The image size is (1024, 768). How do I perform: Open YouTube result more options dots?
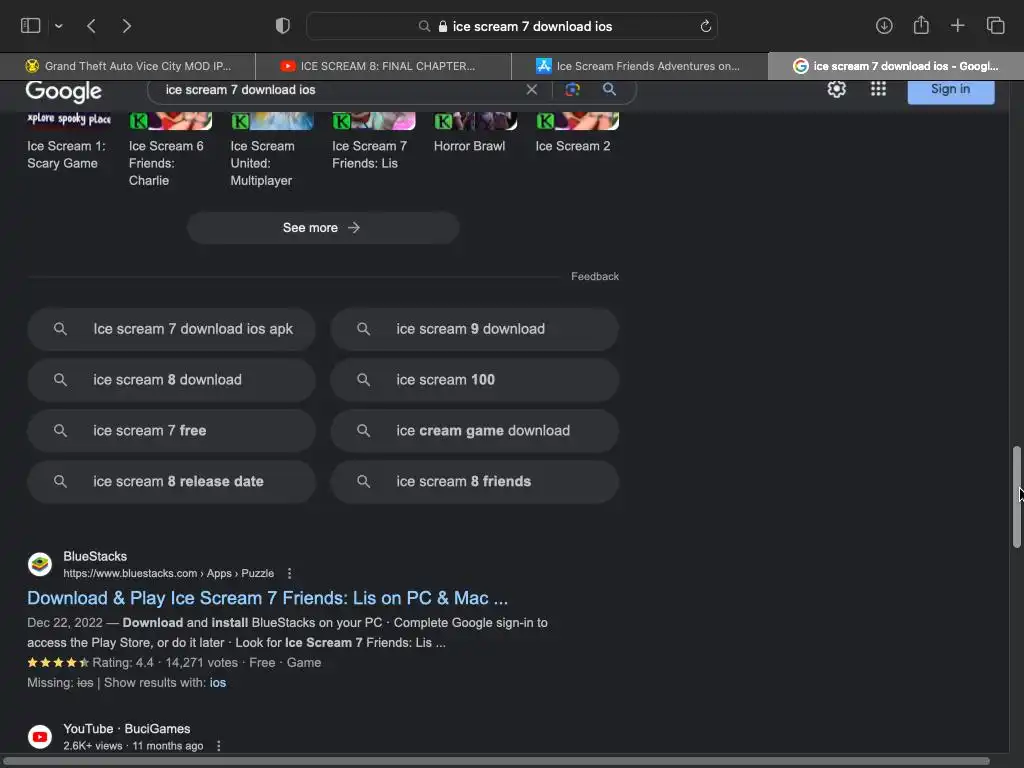219,746
